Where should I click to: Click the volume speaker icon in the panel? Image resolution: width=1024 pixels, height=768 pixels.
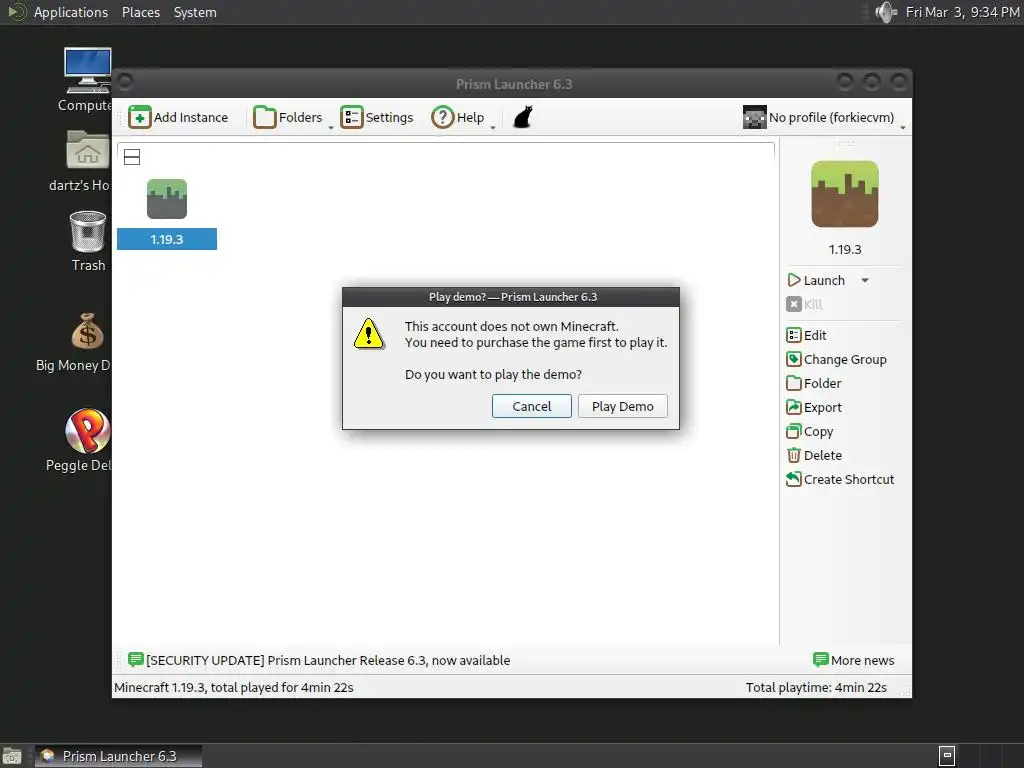[x=886, y=12]
